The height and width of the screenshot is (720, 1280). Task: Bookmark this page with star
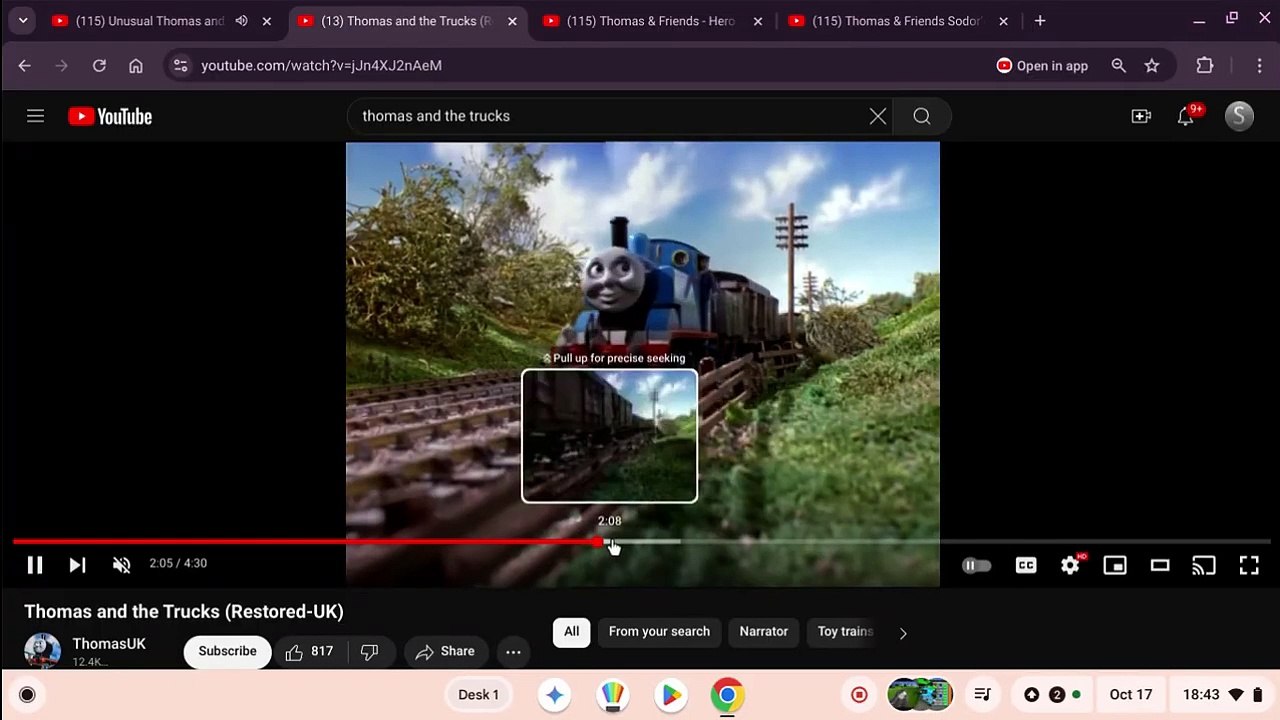pos(1152,66)
